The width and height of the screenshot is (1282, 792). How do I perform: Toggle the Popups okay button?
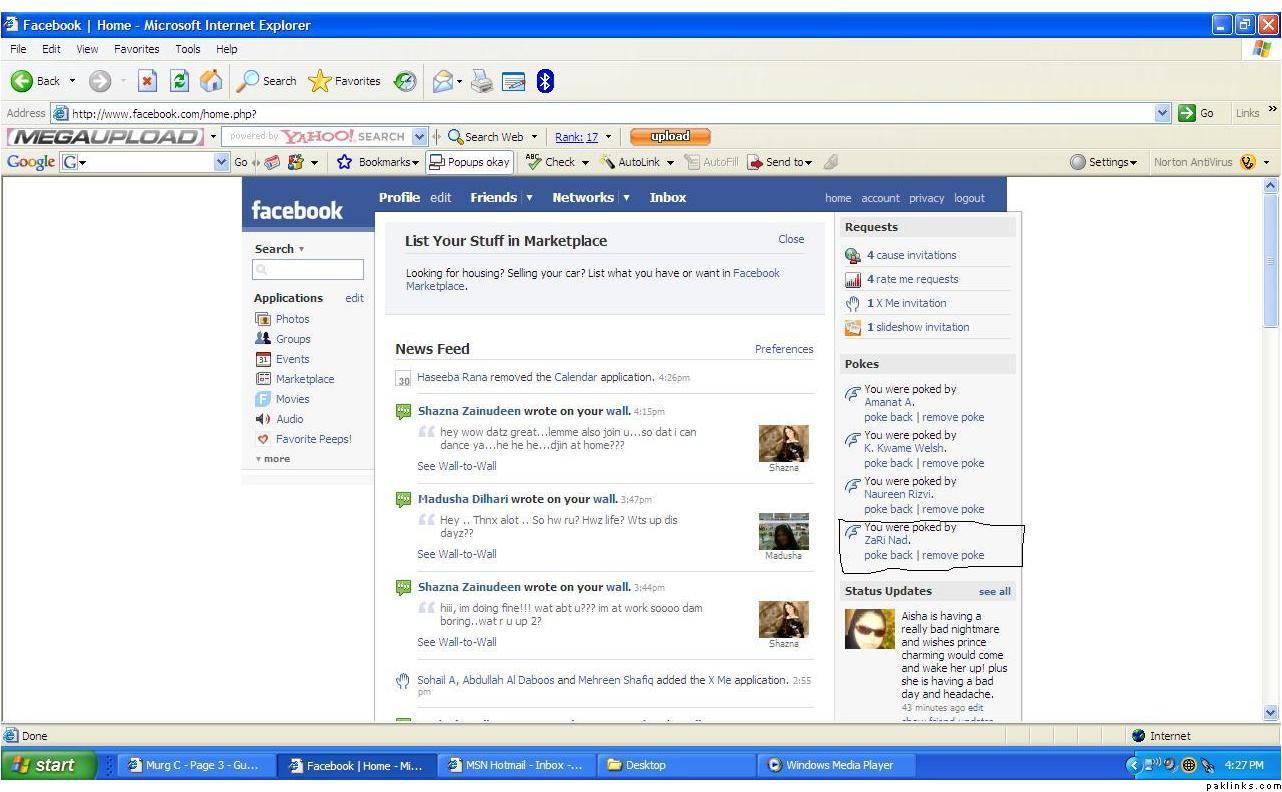(x=469, y=162)
